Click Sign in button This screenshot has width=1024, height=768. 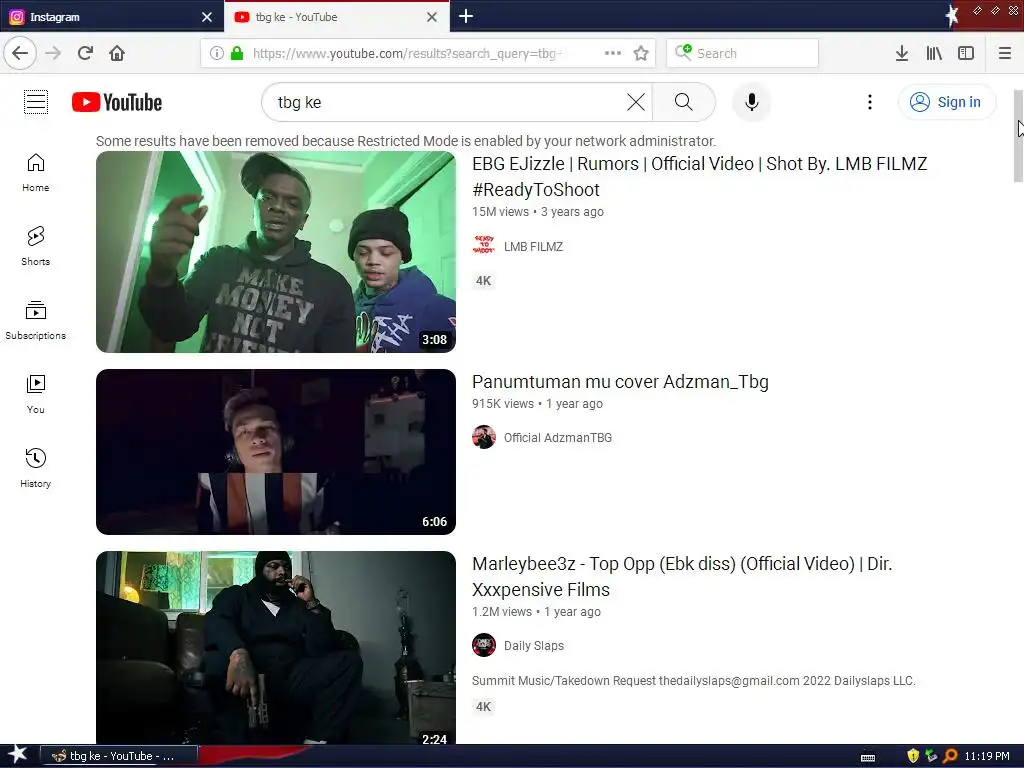947,102
